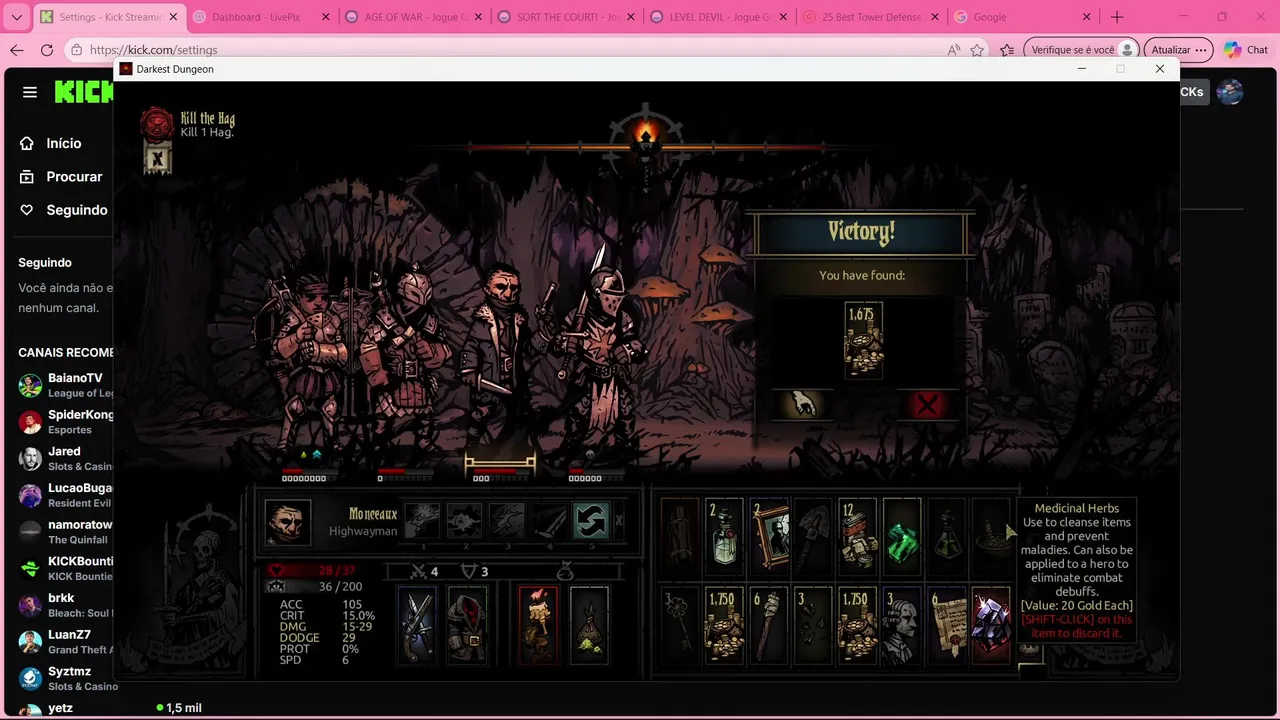Select Monceaux's portrait in the hero panel
The height and width of the screenshot is (720, 1280).
pos(288,522)
